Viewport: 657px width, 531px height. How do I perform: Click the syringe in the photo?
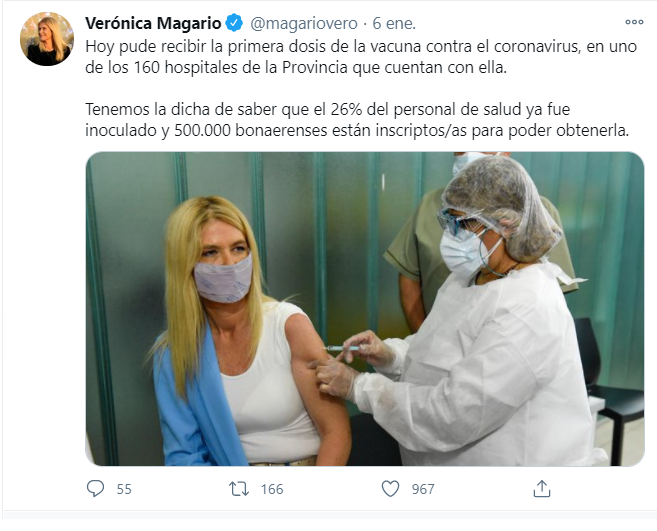(342, 349)
